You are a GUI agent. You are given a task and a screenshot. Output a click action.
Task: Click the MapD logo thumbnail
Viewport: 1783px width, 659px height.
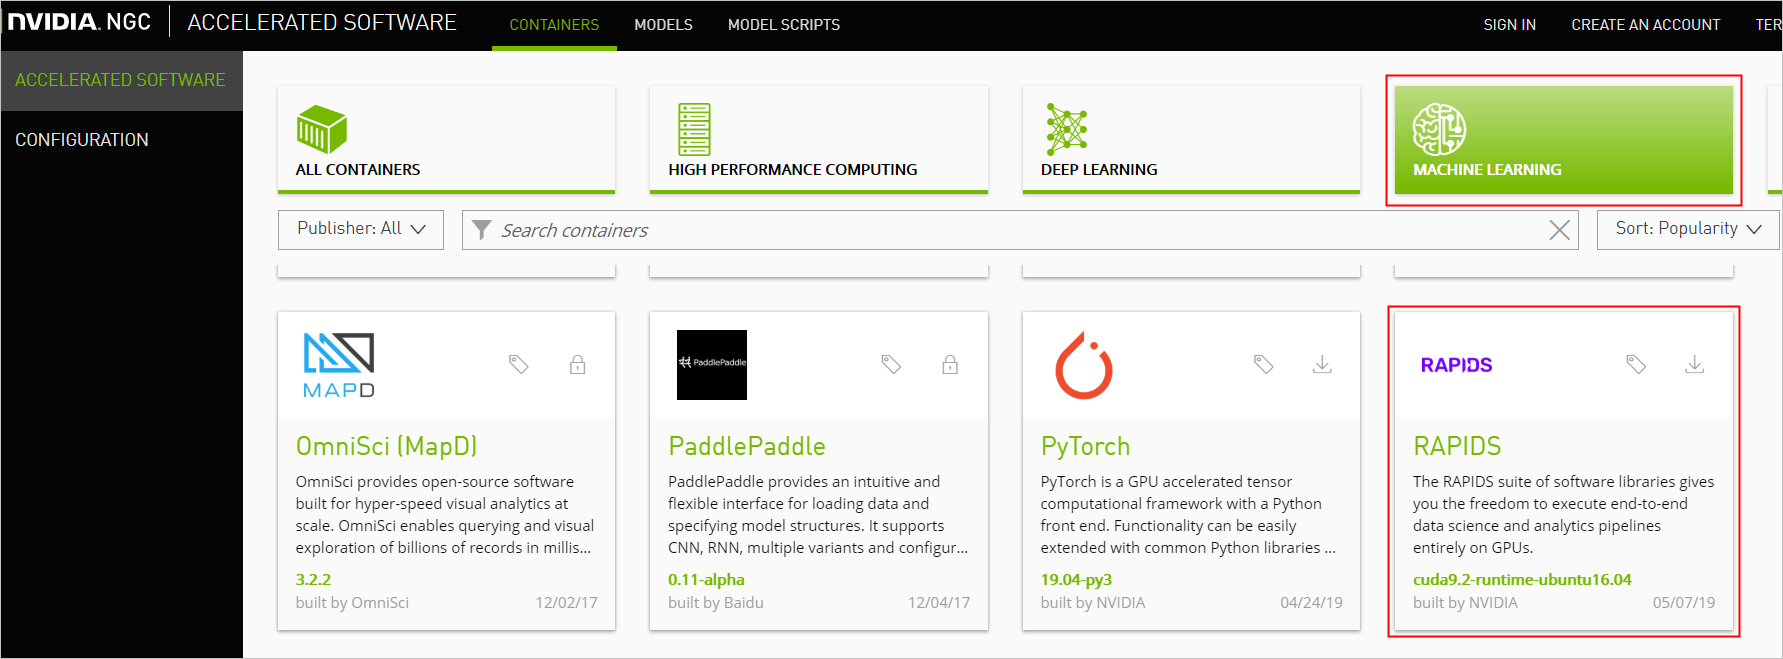(339, 365)
